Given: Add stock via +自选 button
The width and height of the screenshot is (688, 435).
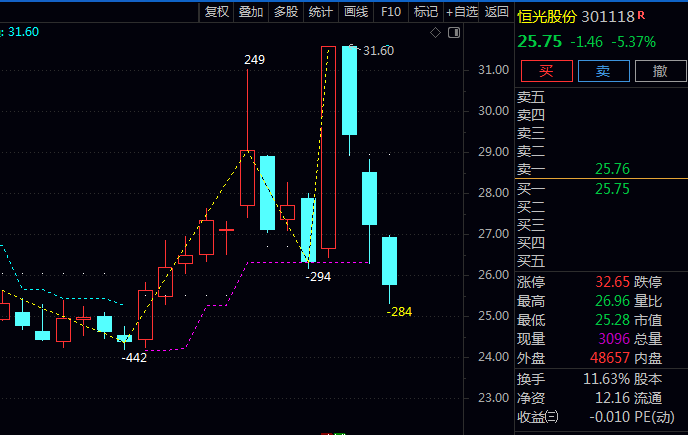Looking at the screenshot, I should 462,12.
